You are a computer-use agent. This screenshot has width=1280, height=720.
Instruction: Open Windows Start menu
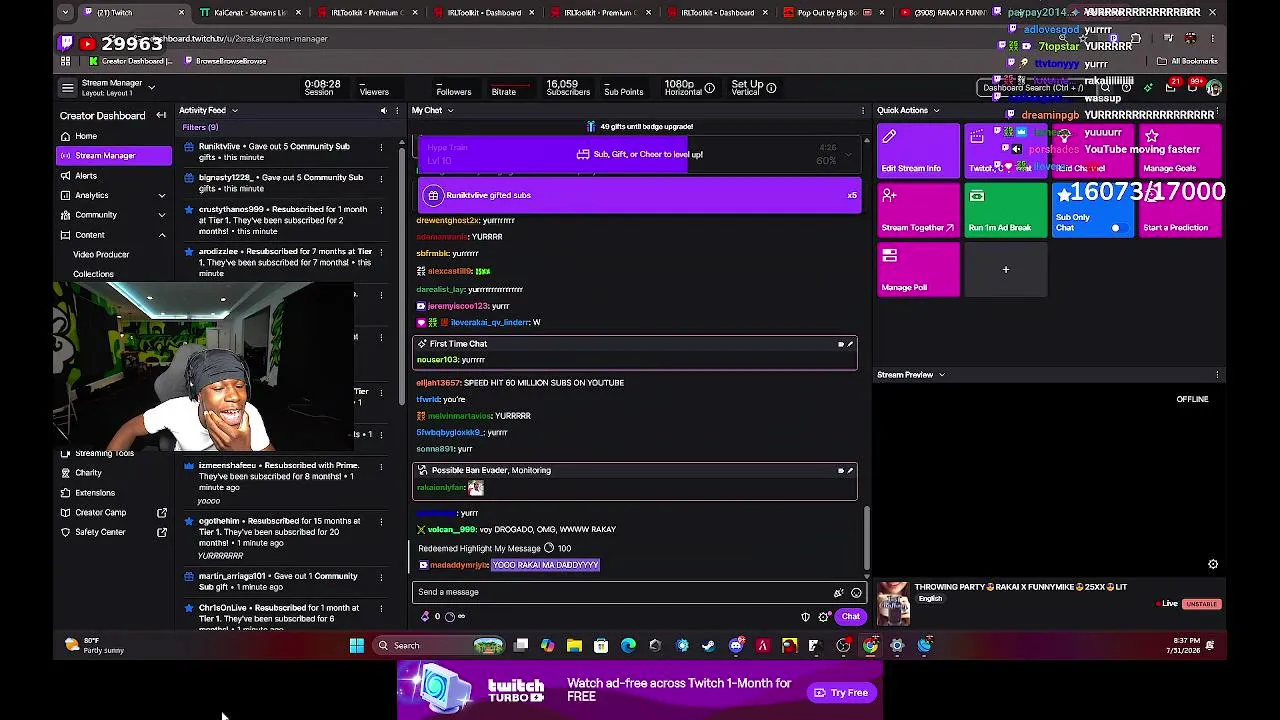[x=357, y=646]
